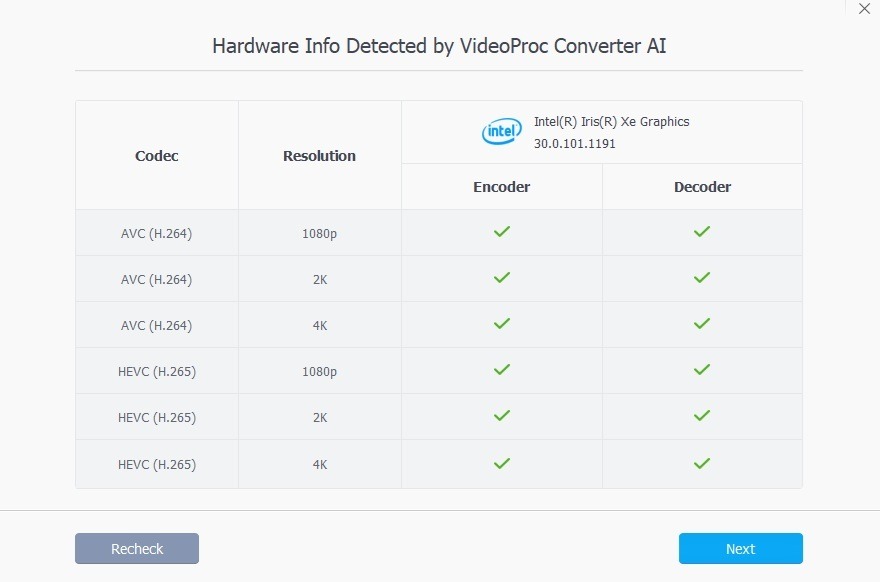Click encoder checkmark for HEVC 1080p
The width and height of the screenshot is (880, 582).
pyautogui.click(x=502, y=370)
